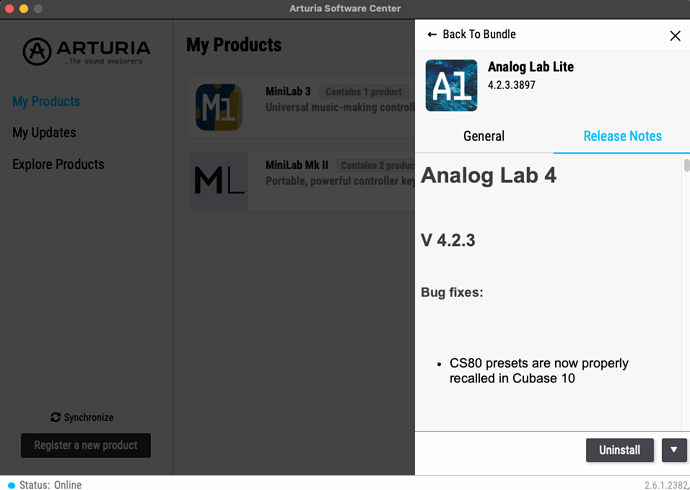
Task: Switch to the General tab
Action: pos(484,136)
